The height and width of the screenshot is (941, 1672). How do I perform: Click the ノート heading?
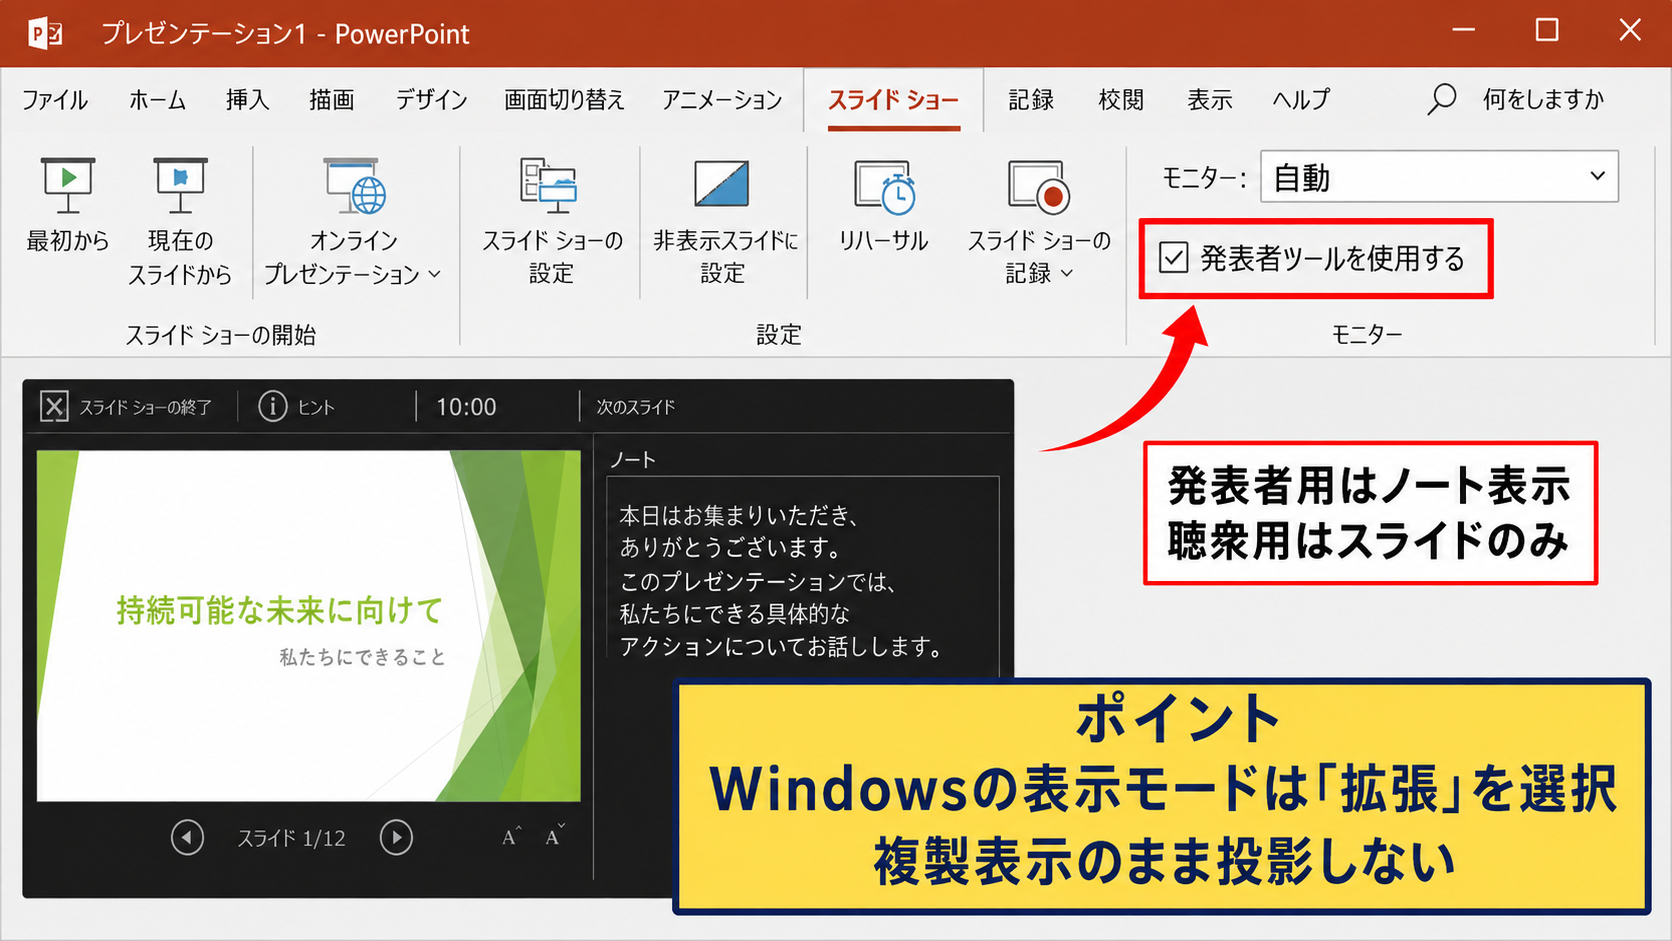click(x=632, y=459)
